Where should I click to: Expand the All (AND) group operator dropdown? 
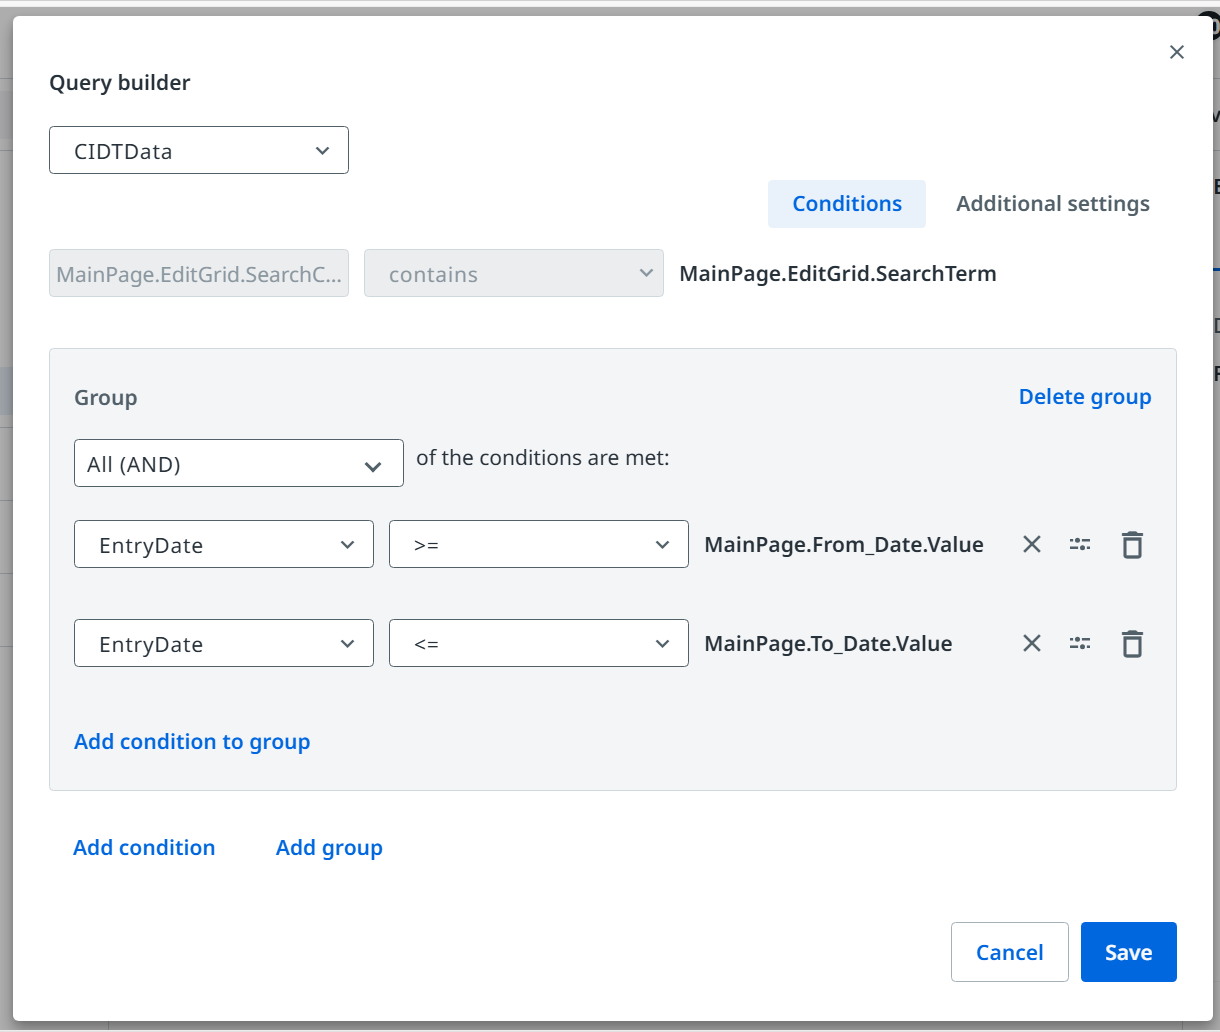(x=239, y=464)
